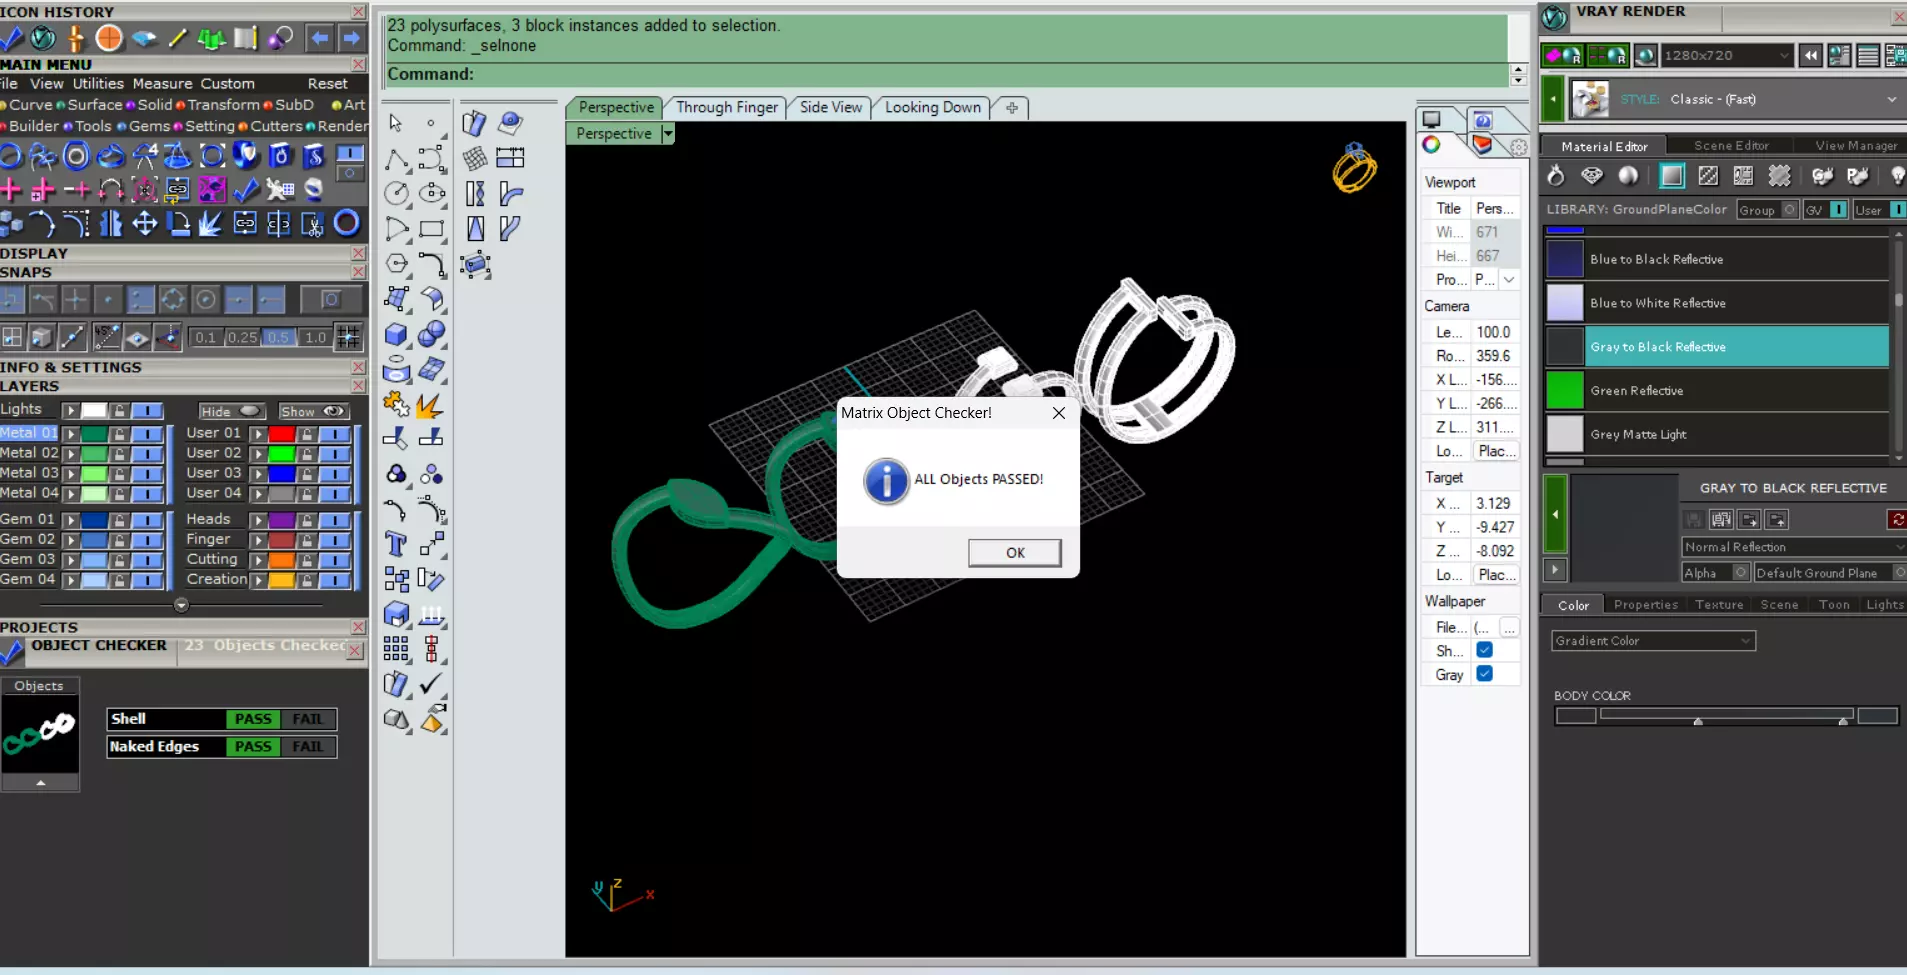Open the blue ring book library icon
Screen dimensions: 1907x975
(280, 156)
